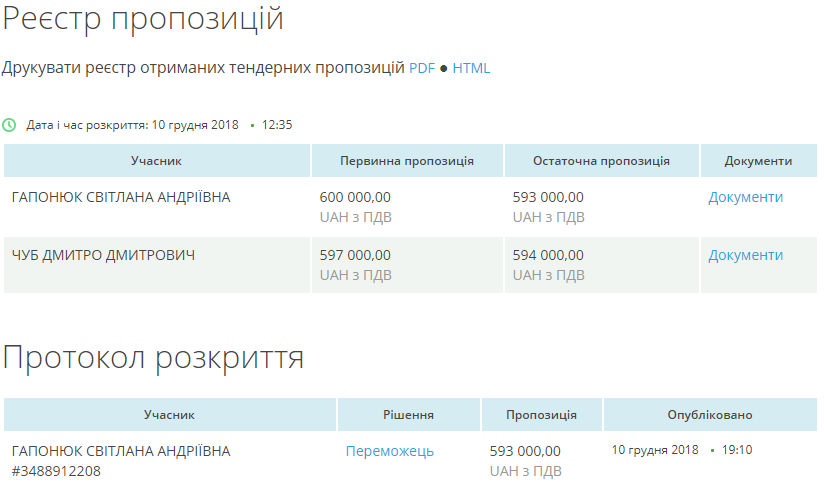Click the Протокол розкриття heading
This screenshot has height=482, width=824.
[x=153, y=357]
